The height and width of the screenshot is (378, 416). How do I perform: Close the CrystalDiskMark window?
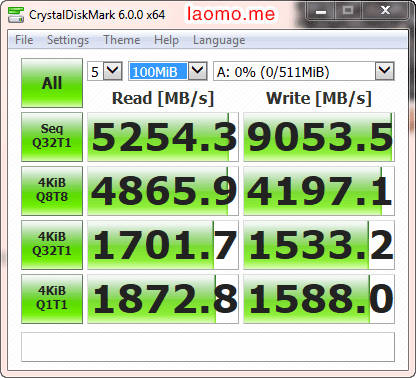385,12
